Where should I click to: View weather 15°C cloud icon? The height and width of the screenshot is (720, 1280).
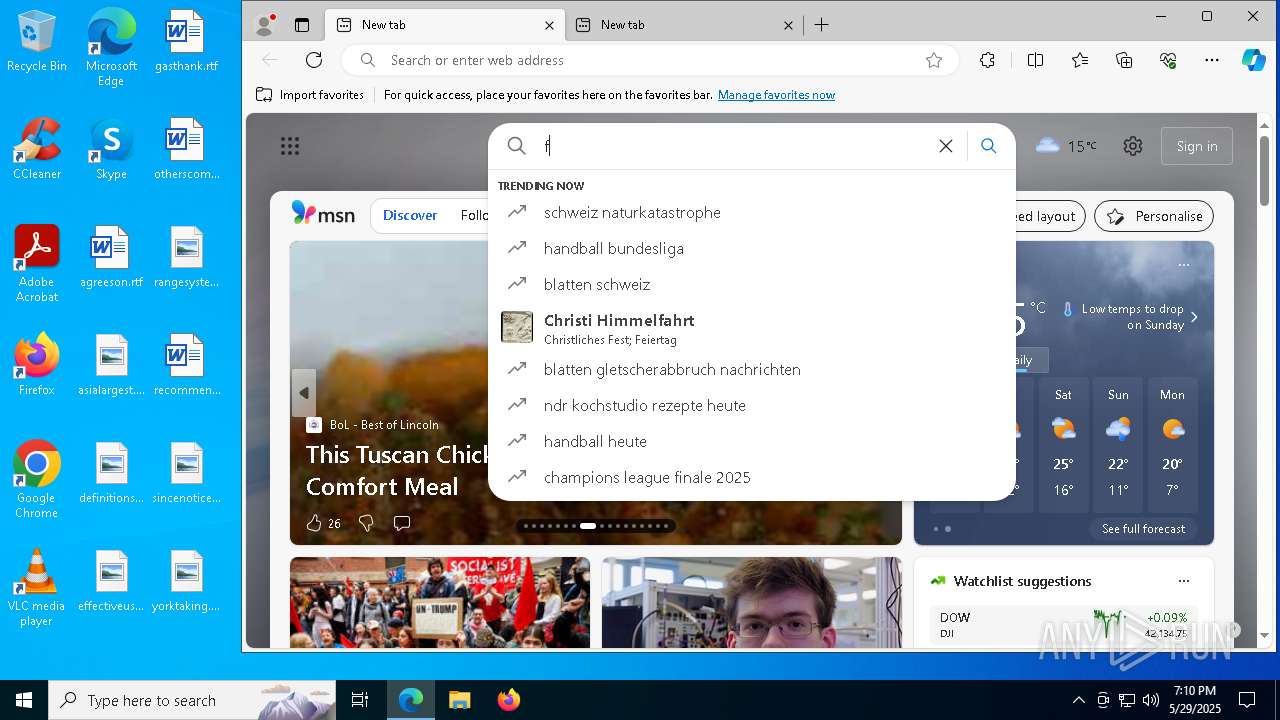(x=1066, y=146)
